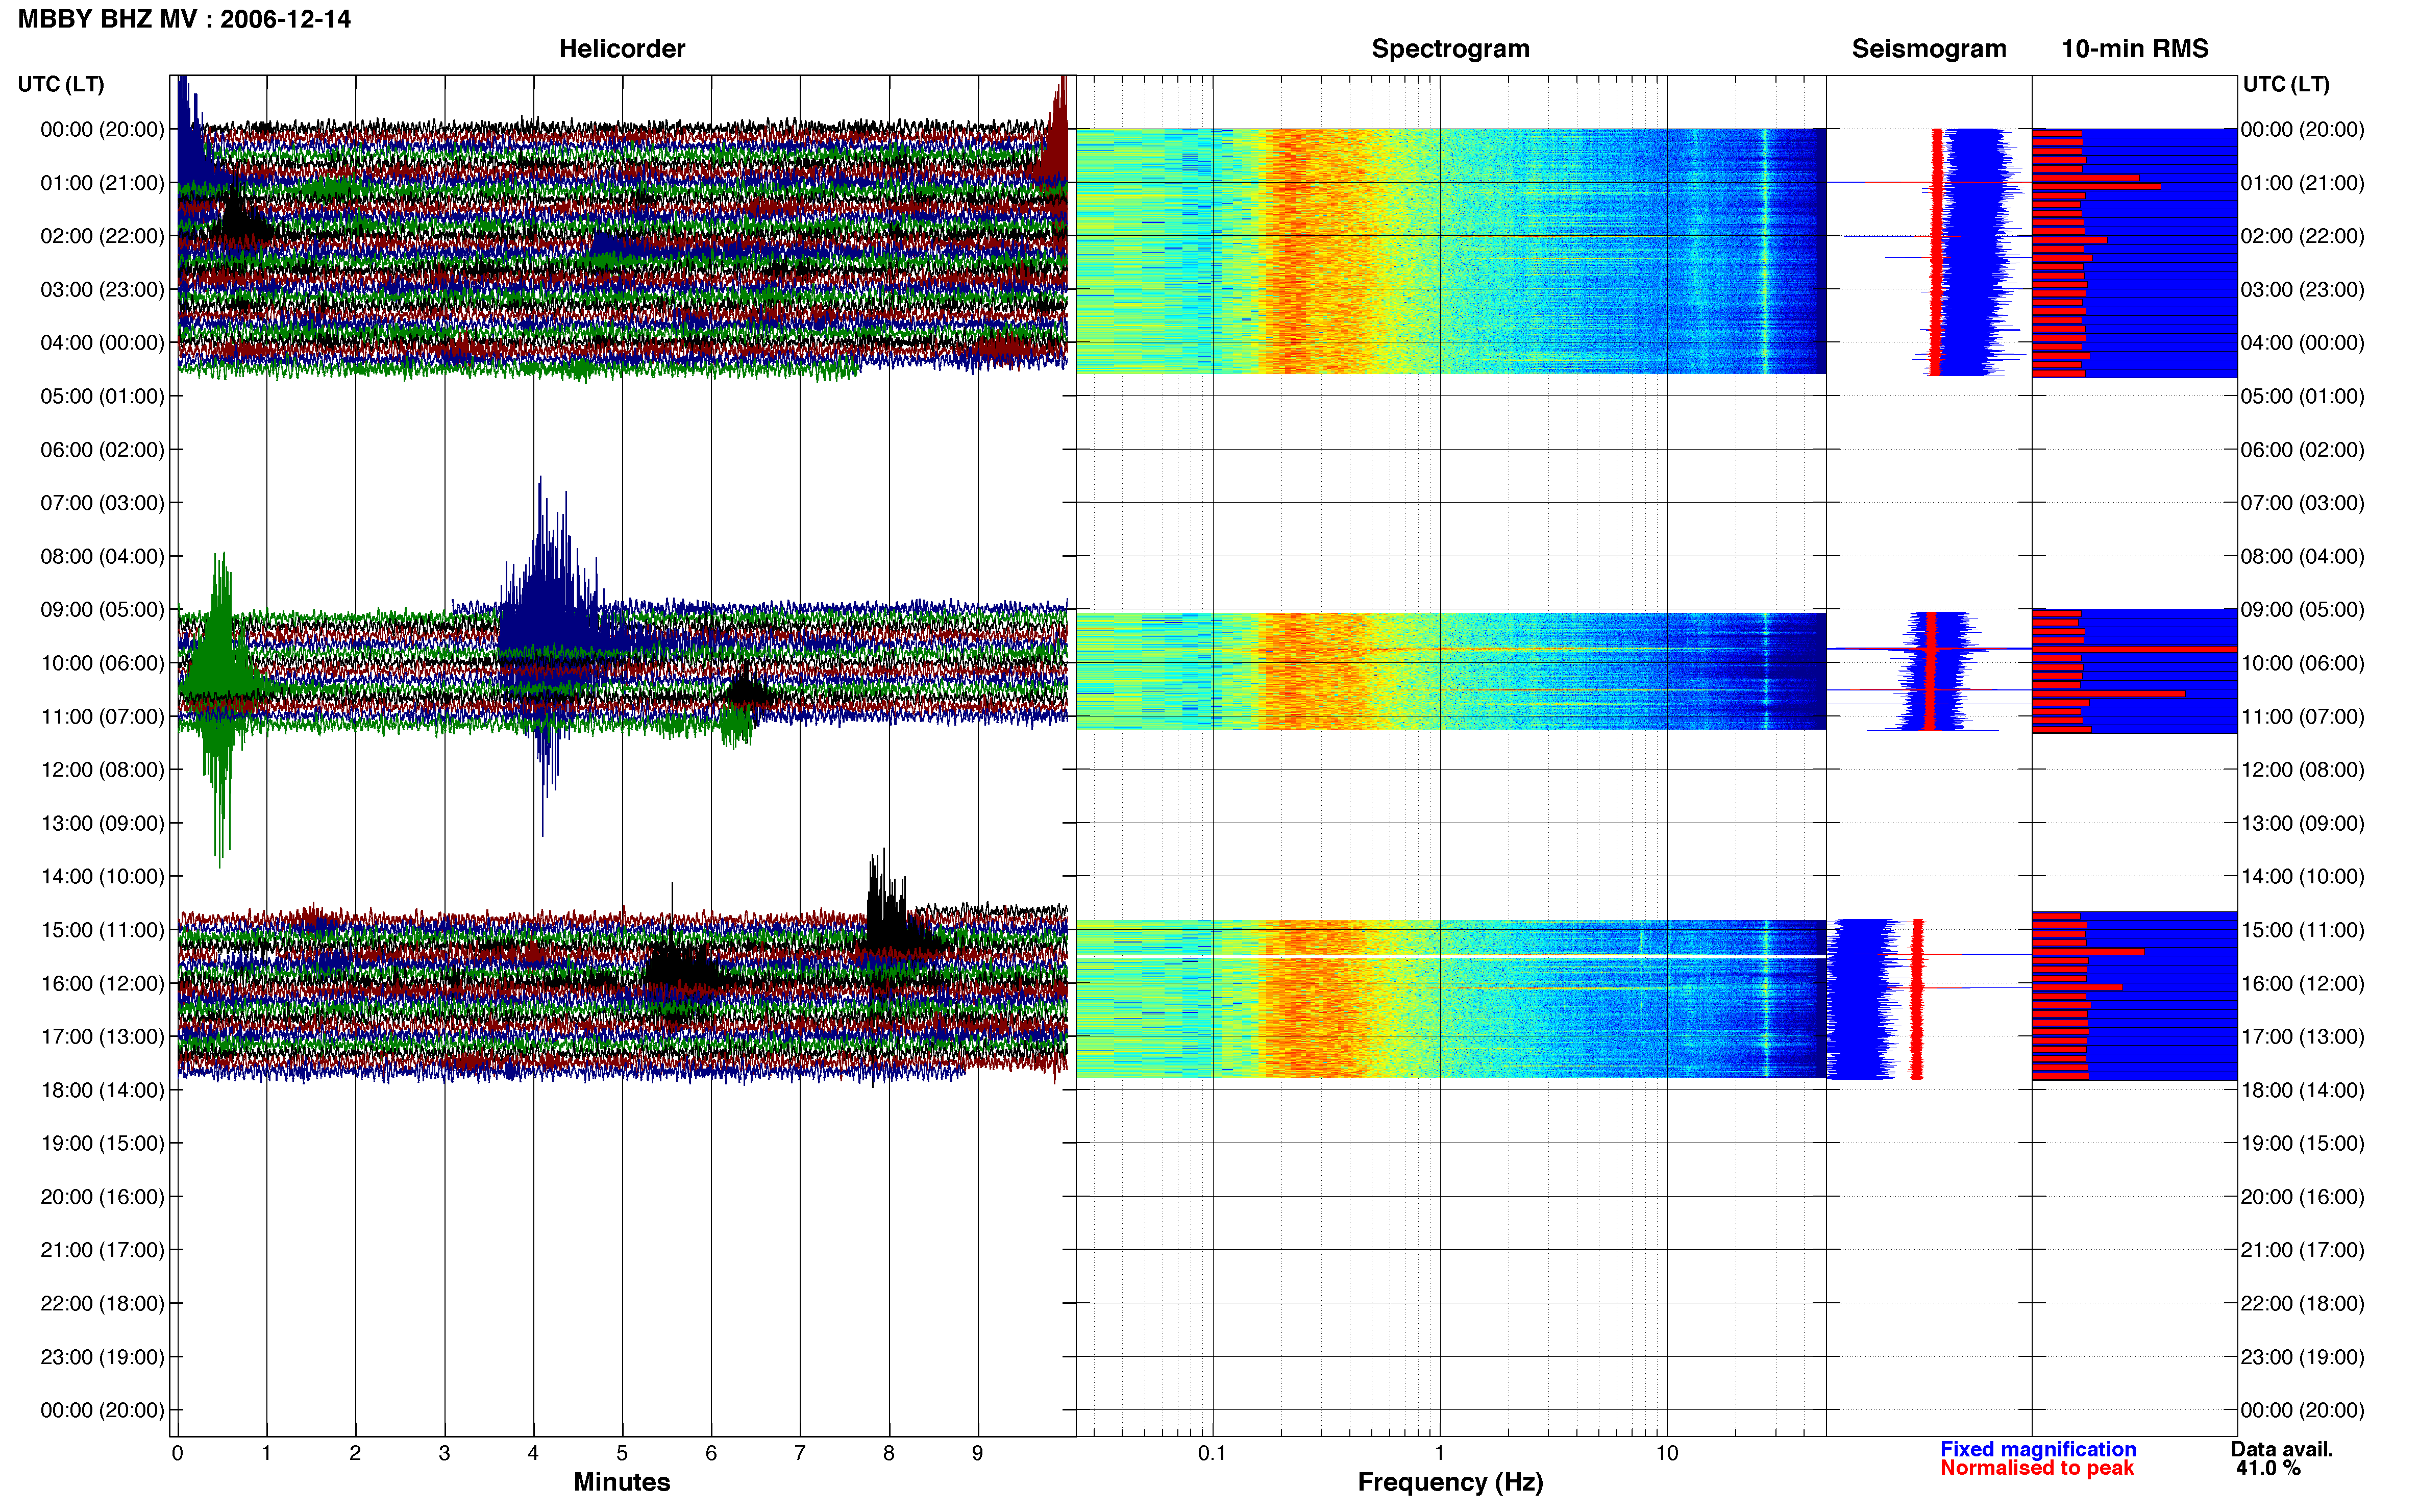Click left axis label "23:00 (19:00)"

coord(102,1357)
